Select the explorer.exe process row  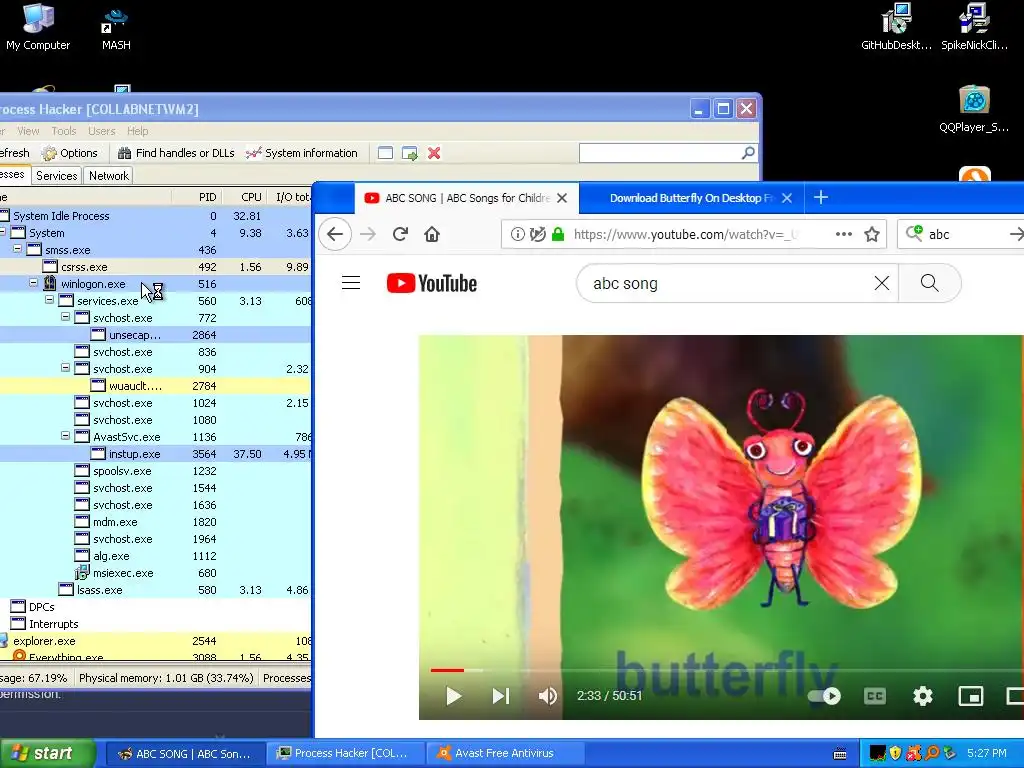pos(155,641)
